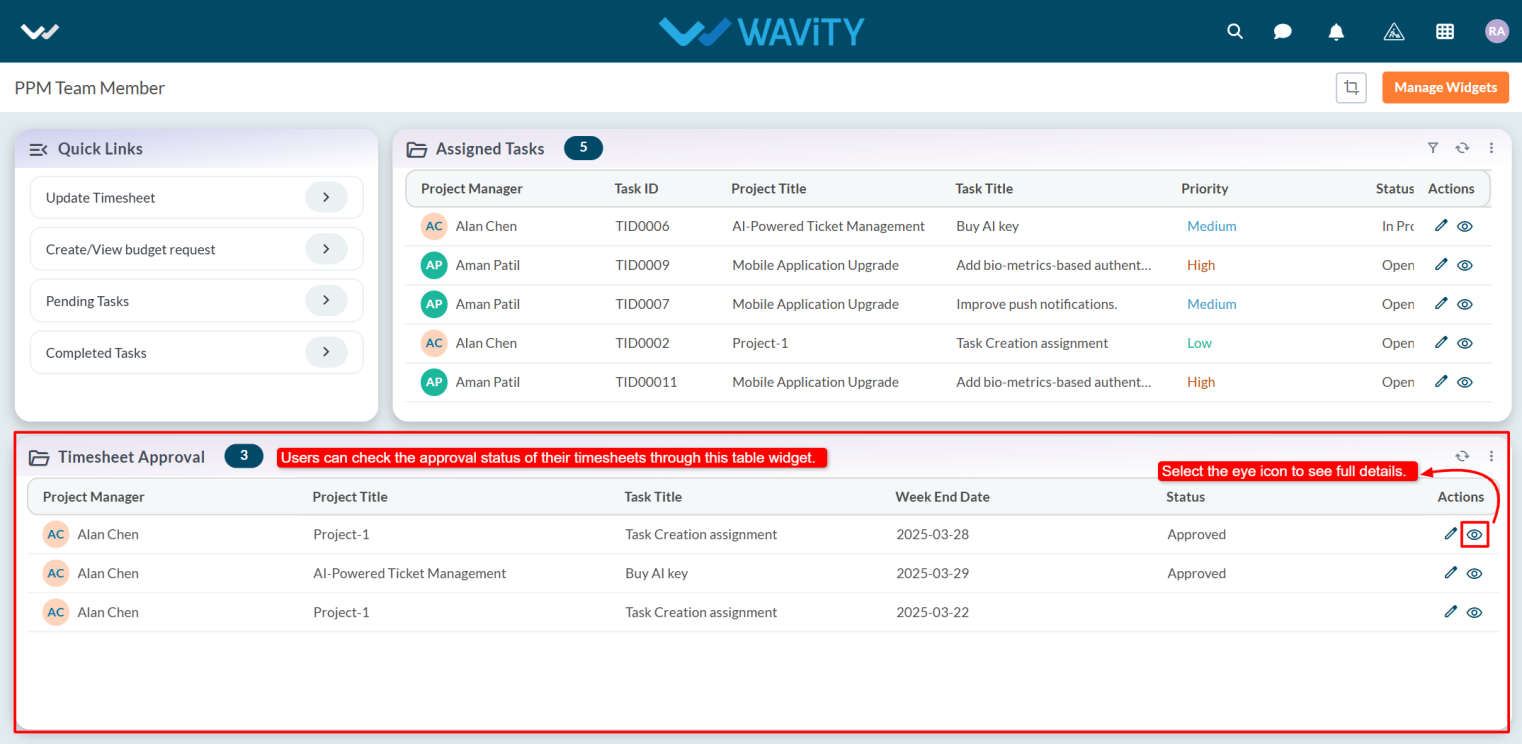The width and height of the screenshot is (1522, 744).
Task: Open Create/View budget request chevron
Action: [326, 249]
